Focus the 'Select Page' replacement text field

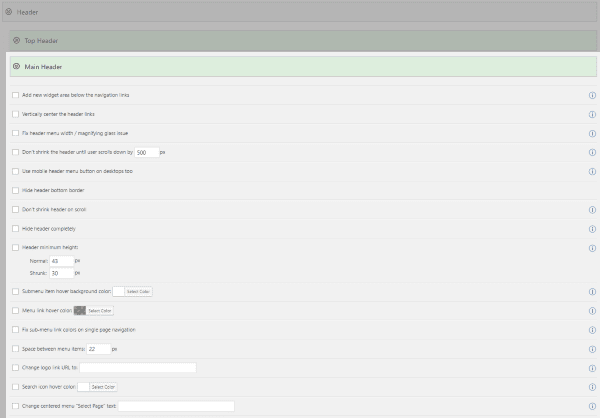pos(176,406)
